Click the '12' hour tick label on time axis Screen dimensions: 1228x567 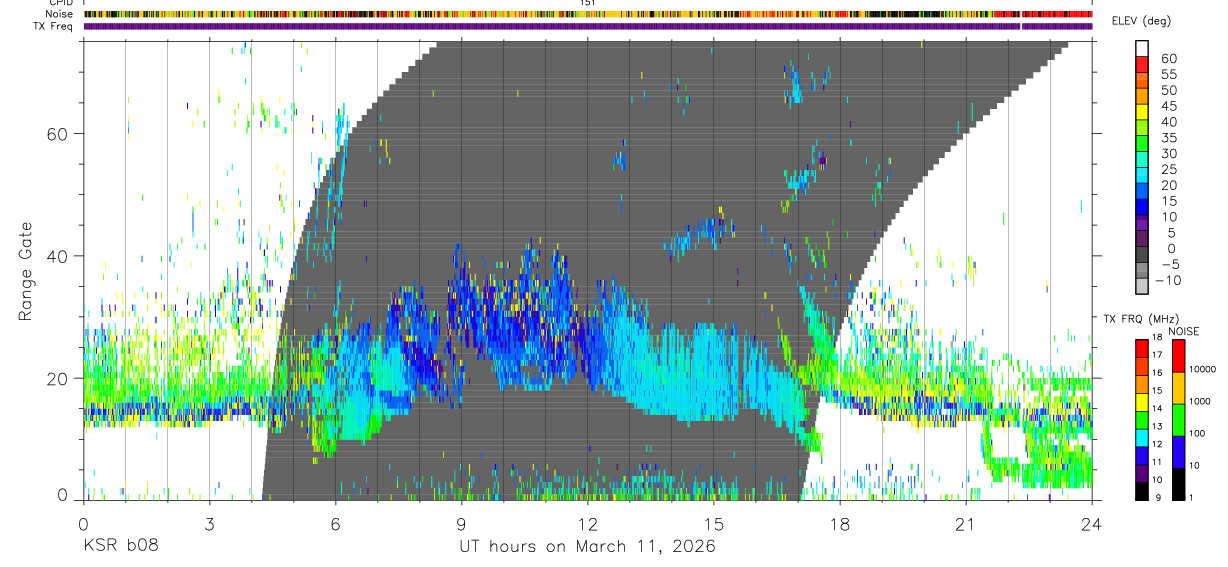(x=587, y=524)
